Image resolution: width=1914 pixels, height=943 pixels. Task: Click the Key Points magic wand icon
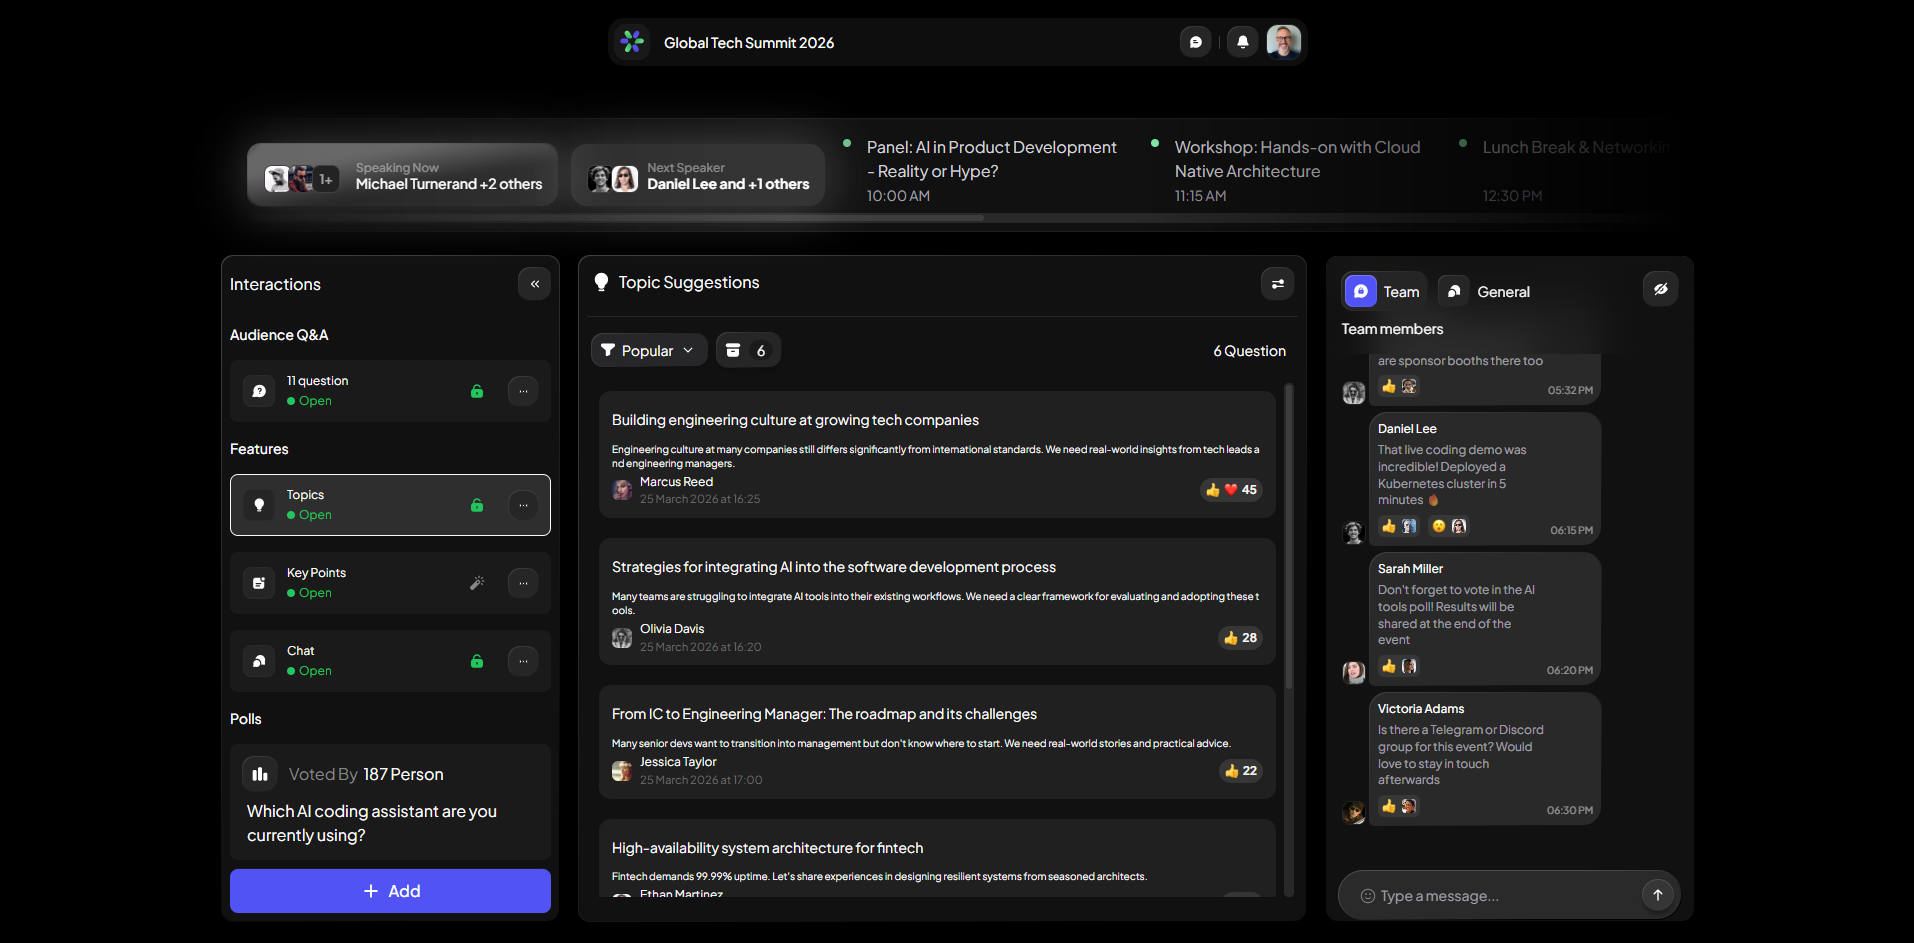pos(477,583)
